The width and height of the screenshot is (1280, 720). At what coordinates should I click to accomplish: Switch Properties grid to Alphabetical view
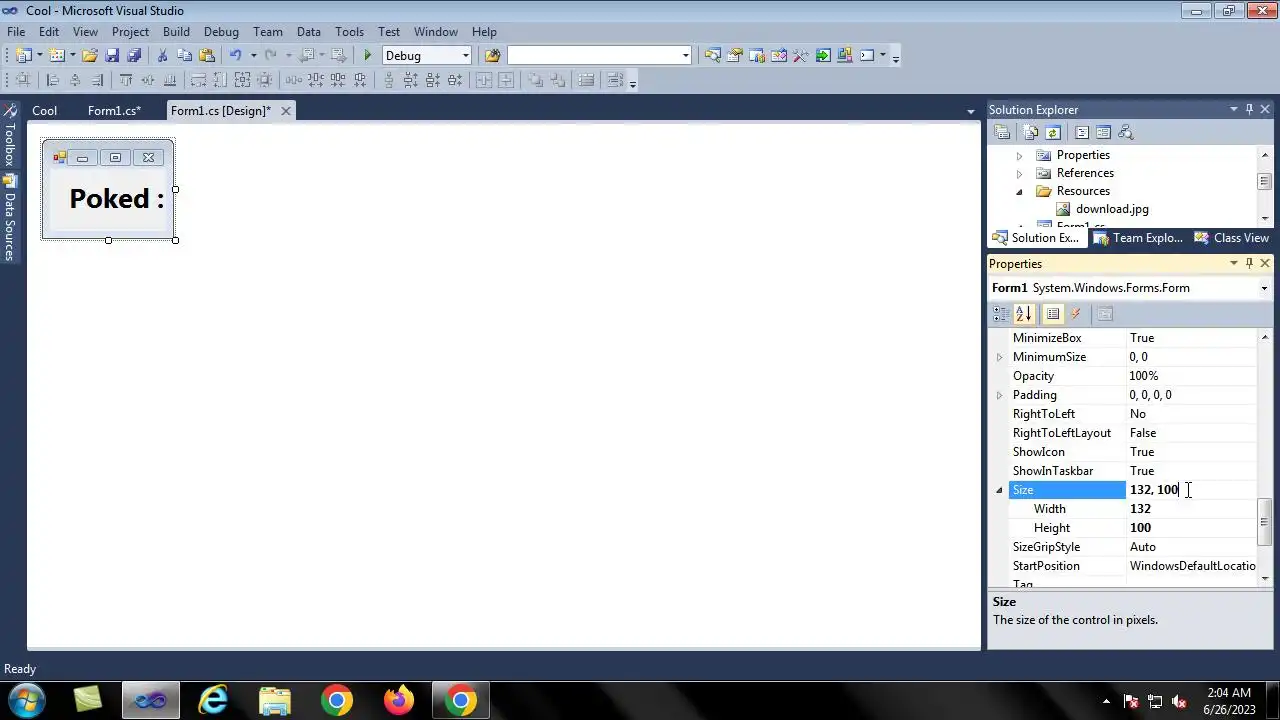click(1023, 314)
